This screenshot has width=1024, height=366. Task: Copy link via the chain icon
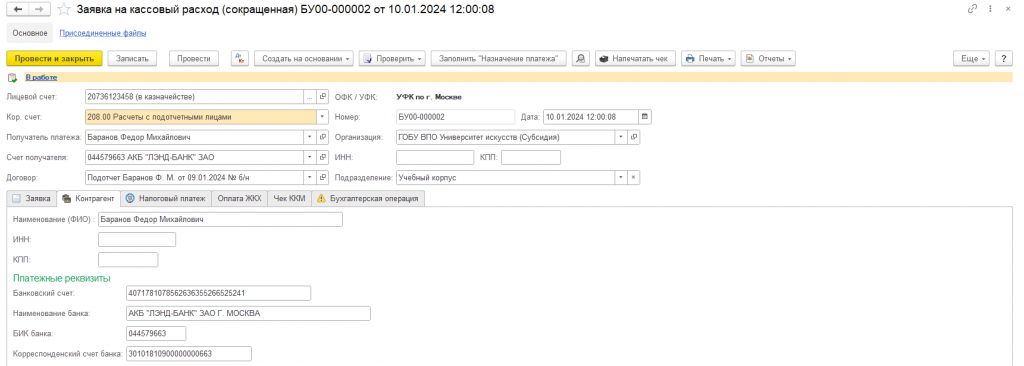point(972,8)
